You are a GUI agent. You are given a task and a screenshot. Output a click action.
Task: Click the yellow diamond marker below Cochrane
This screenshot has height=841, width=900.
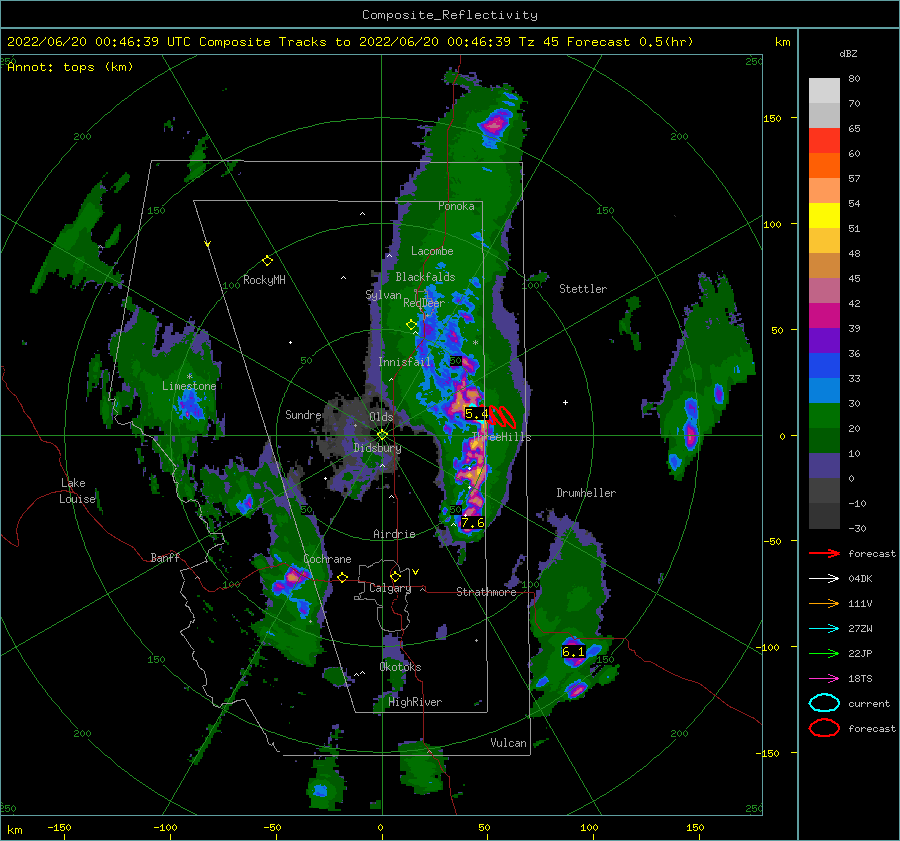coord(342,577)
